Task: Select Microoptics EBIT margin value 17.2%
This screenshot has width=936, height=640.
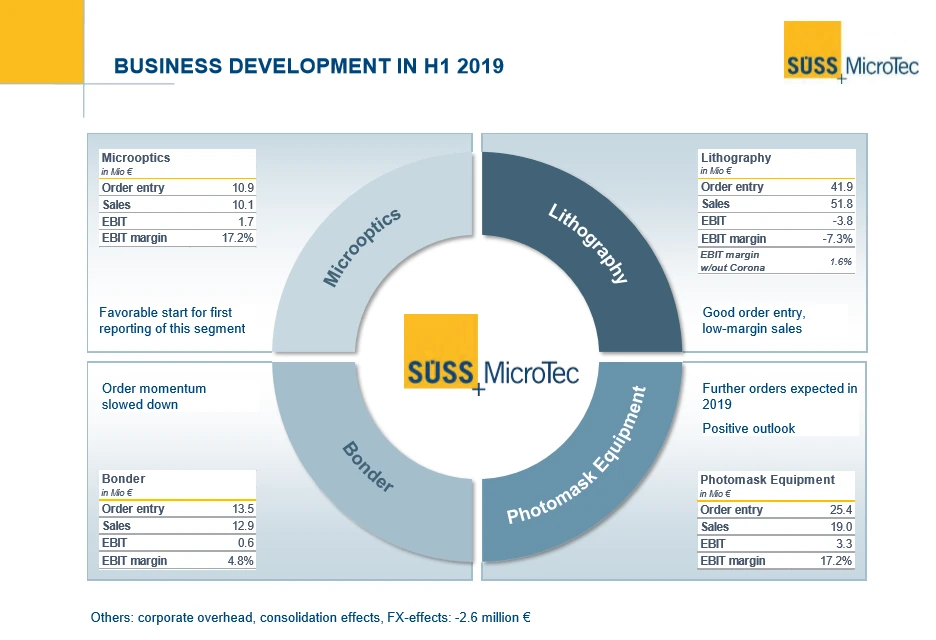Action: 236,238
